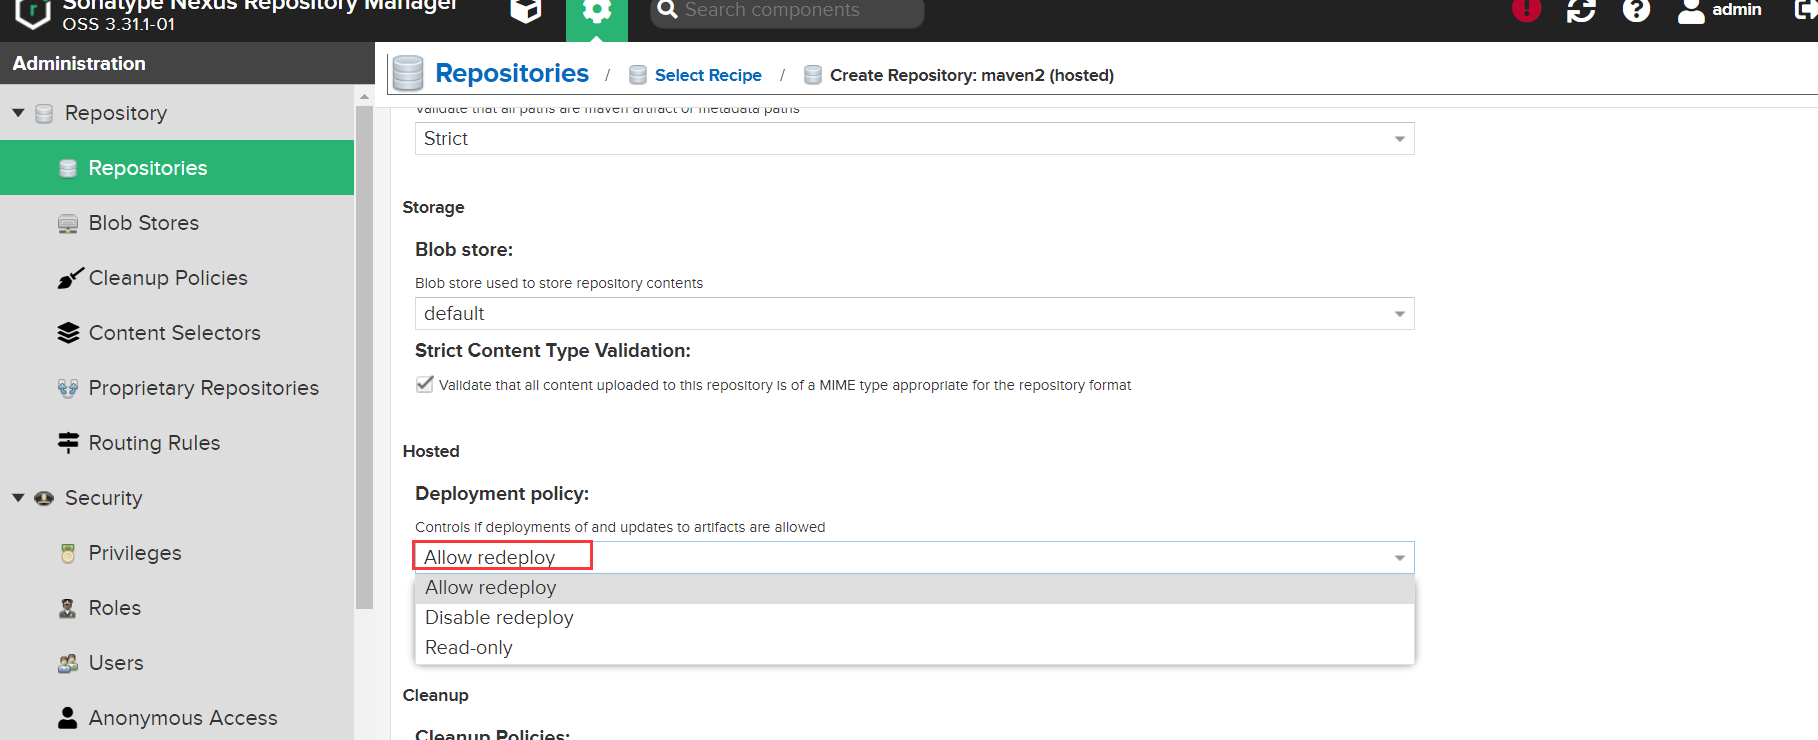
Task: Choose Allow redeploy from the list
Action: pos(914,588)
